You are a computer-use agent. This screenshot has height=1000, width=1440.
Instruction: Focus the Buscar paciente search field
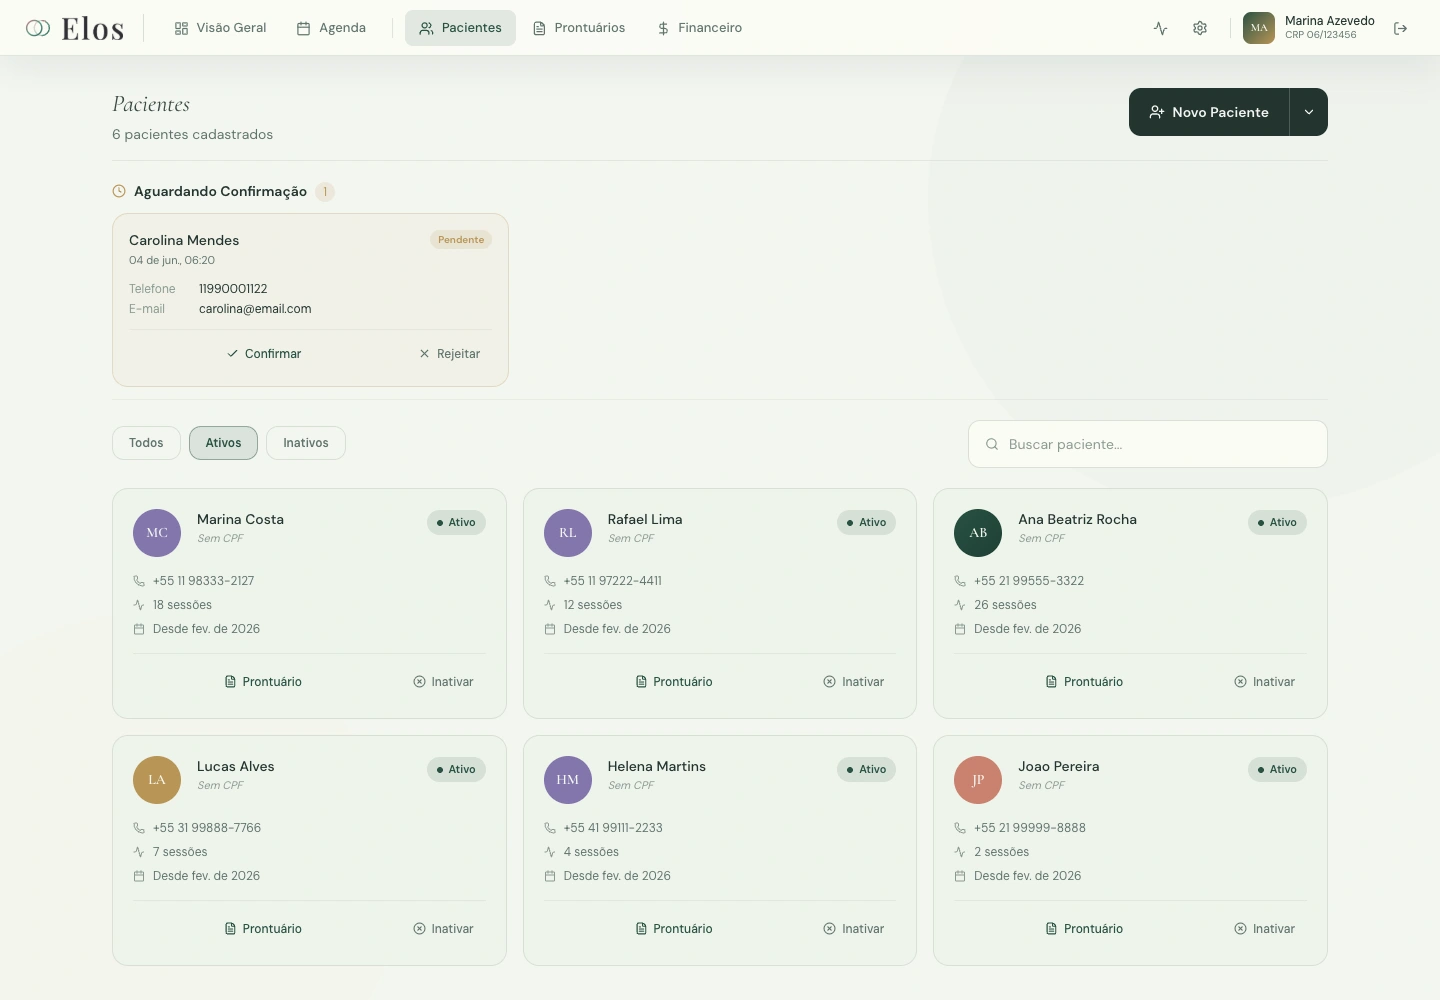(1148, 444)
